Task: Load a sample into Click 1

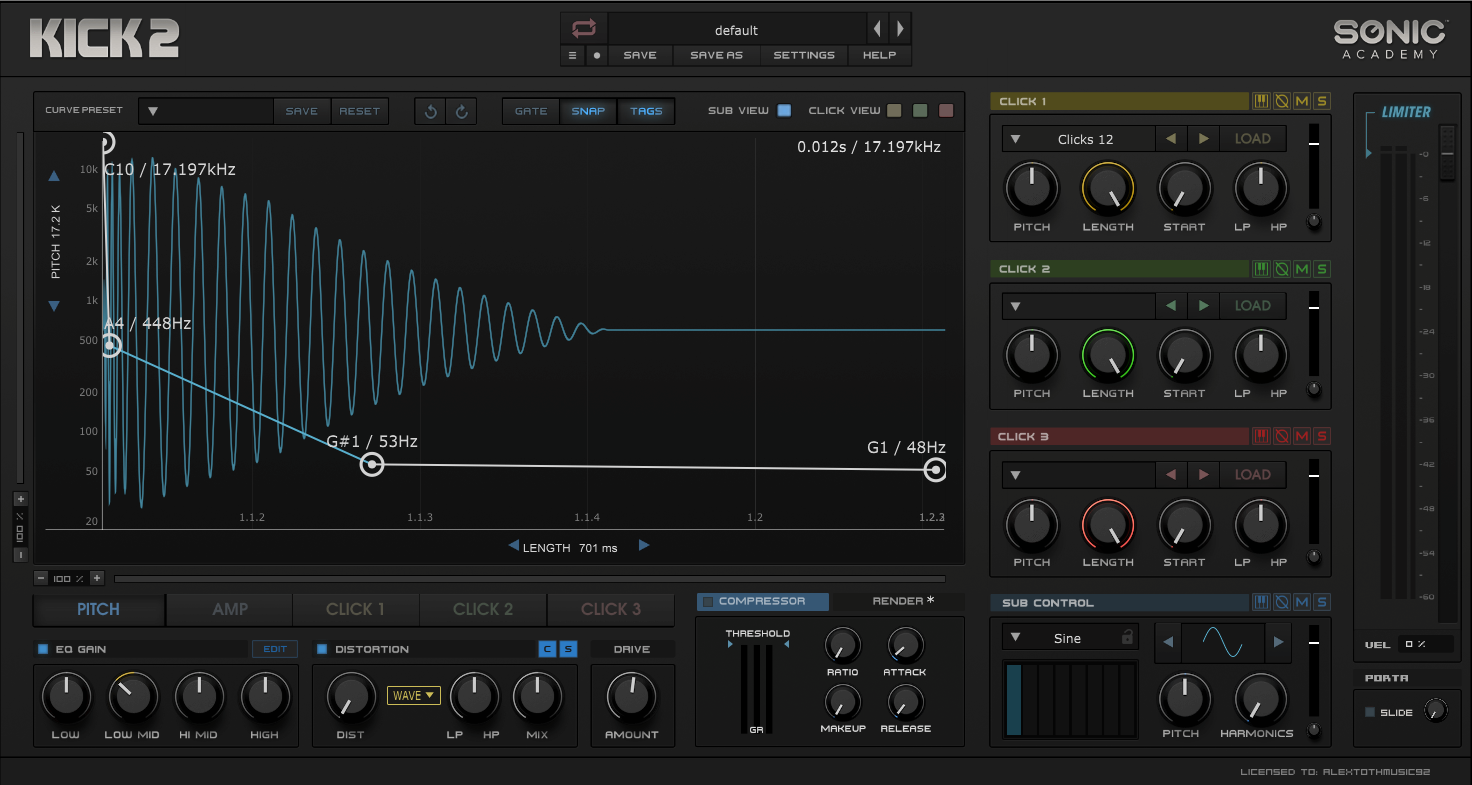Action: (1252, 139)
